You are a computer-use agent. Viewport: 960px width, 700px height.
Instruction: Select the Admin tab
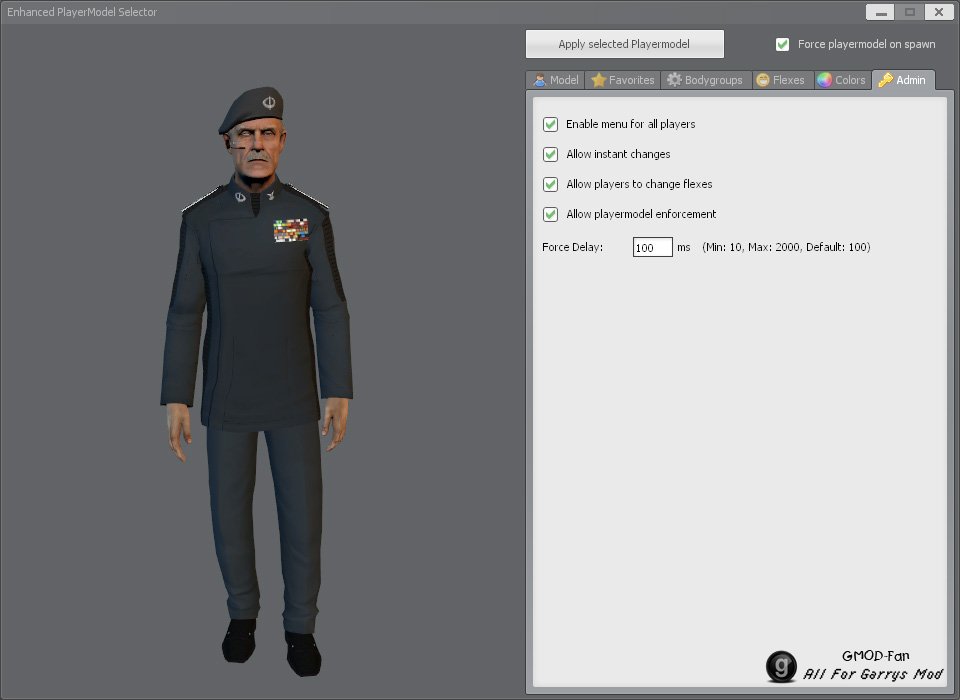point(903,80)
